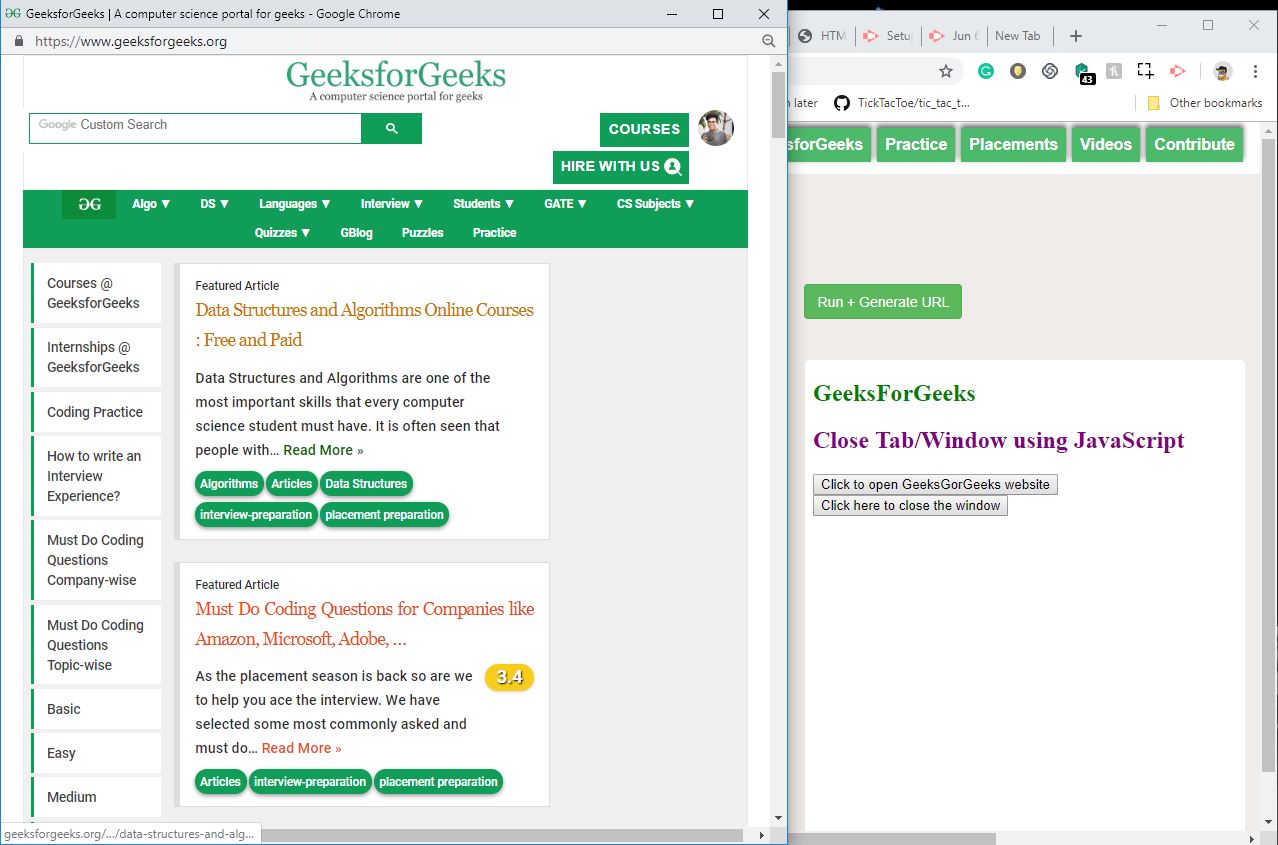Open the Languages dropdown

(x=295, y=204)
